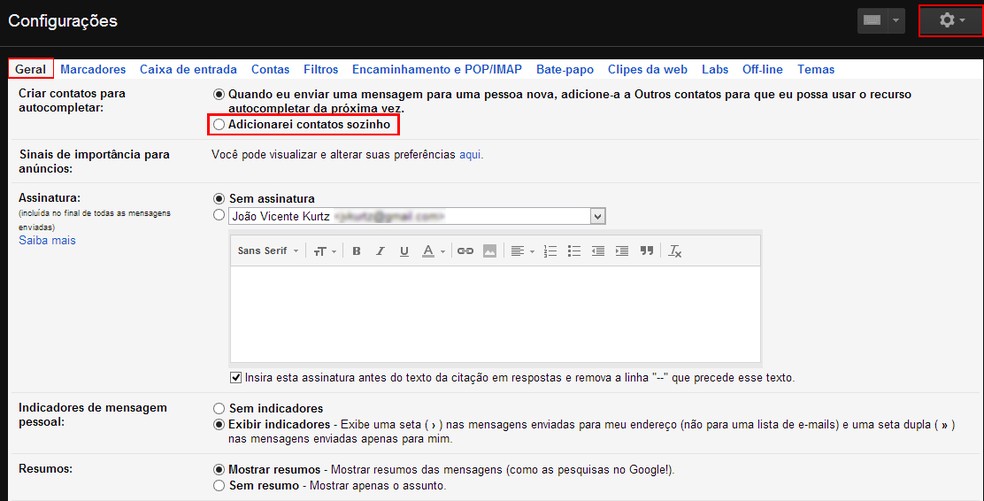Select 'Mostrar resumos' radio button
The image size is (984, 501).
pos(218,470)
